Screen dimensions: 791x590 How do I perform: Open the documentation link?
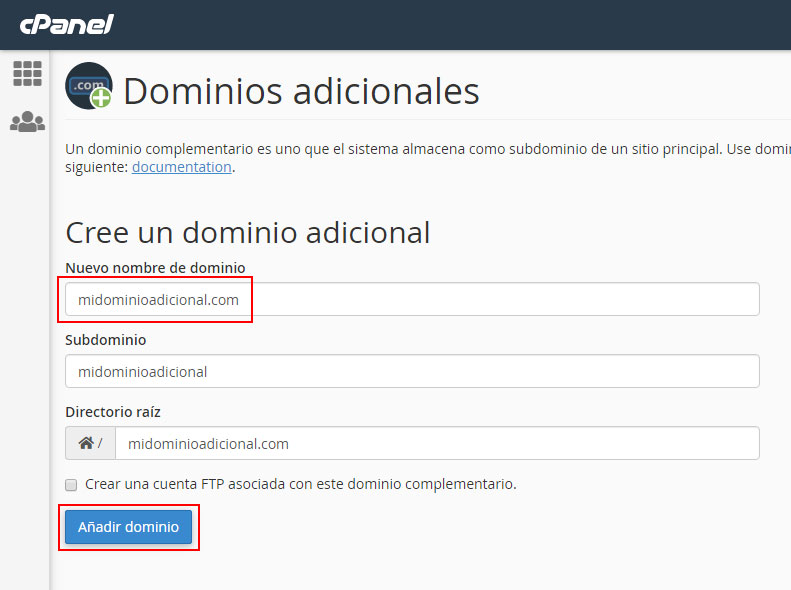182,167
